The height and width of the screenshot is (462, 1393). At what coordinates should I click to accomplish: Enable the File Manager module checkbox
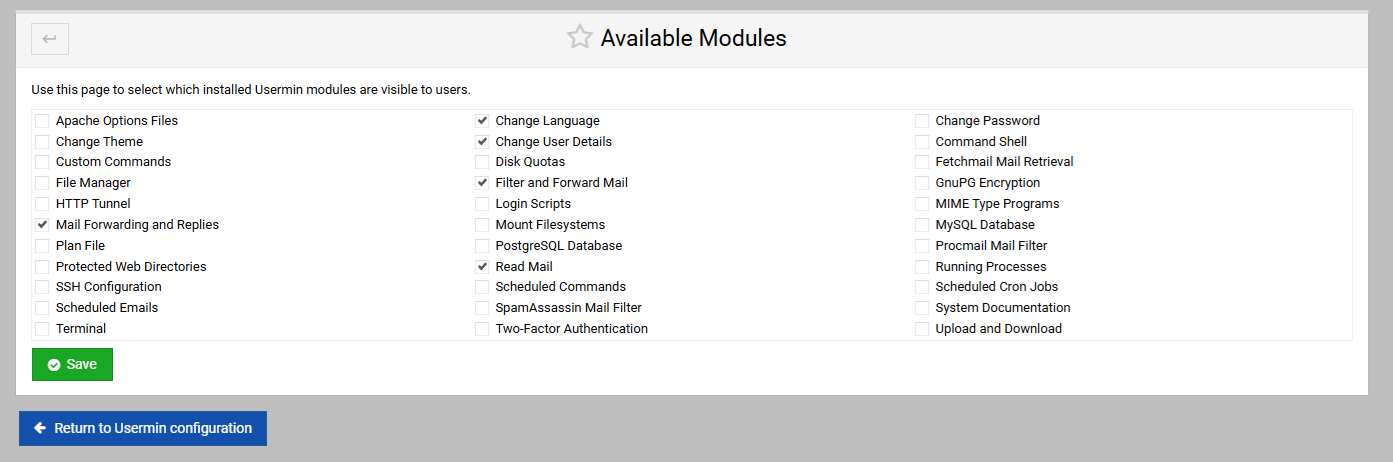point(42,183)
